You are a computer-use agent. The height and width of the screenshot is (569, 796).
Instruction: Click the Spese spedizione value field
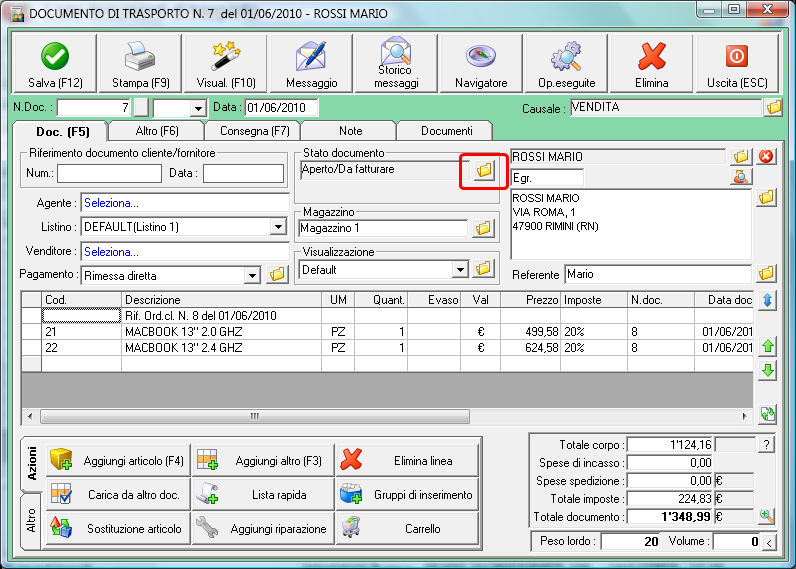point(670,481)
